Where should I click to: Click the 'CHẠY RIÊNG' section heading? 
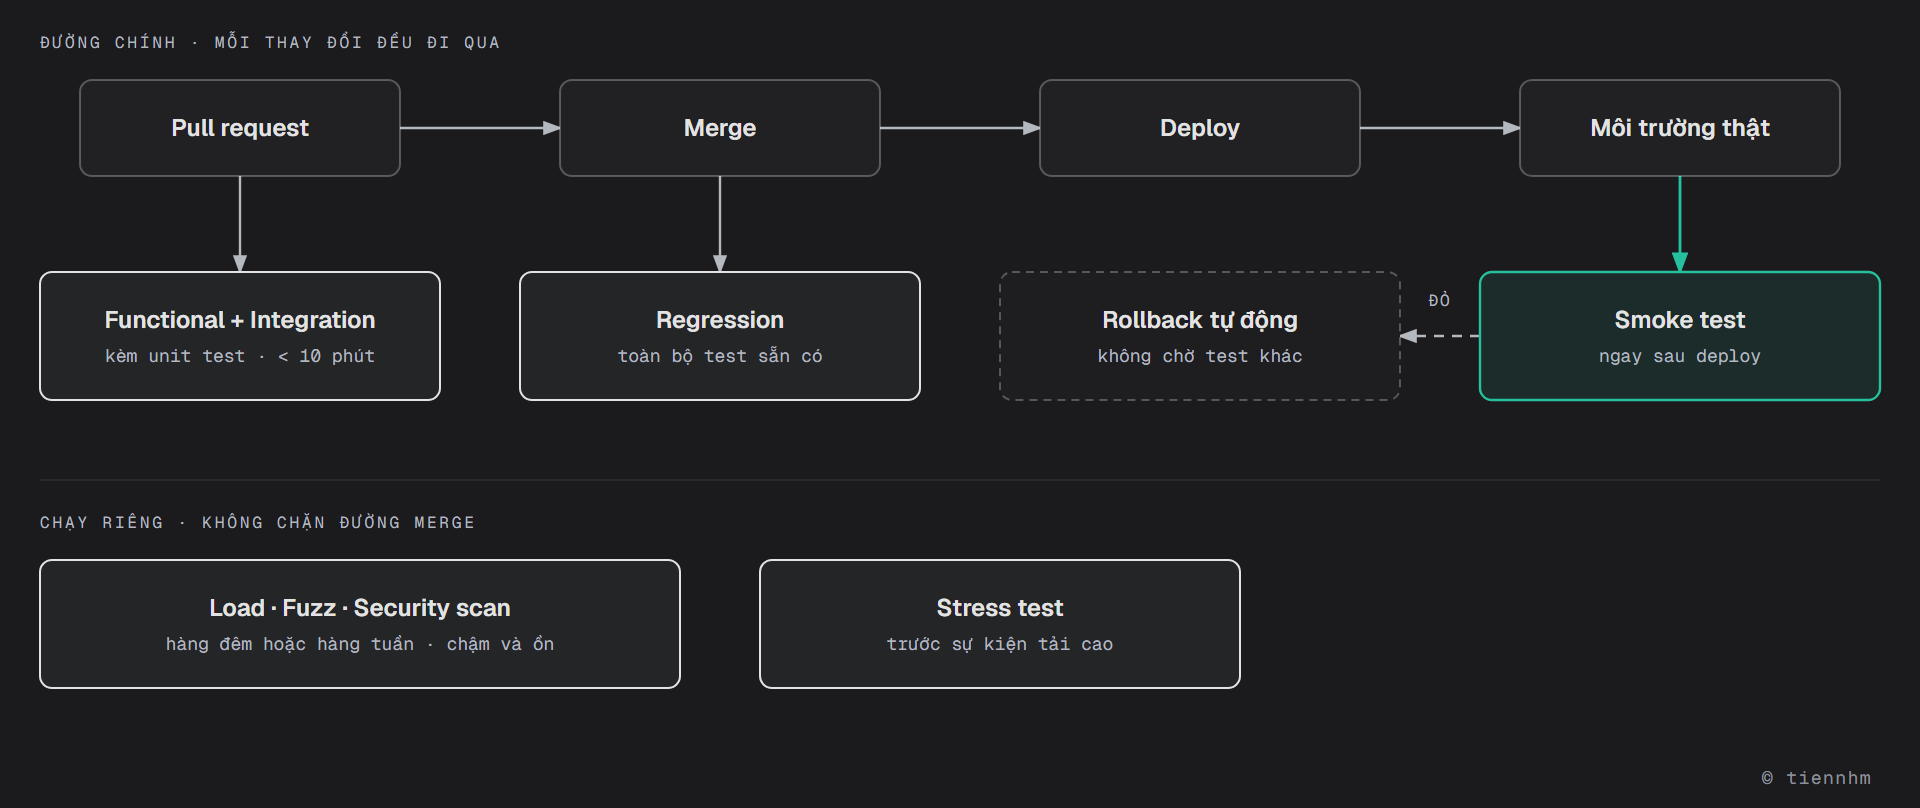pos(102,522)
